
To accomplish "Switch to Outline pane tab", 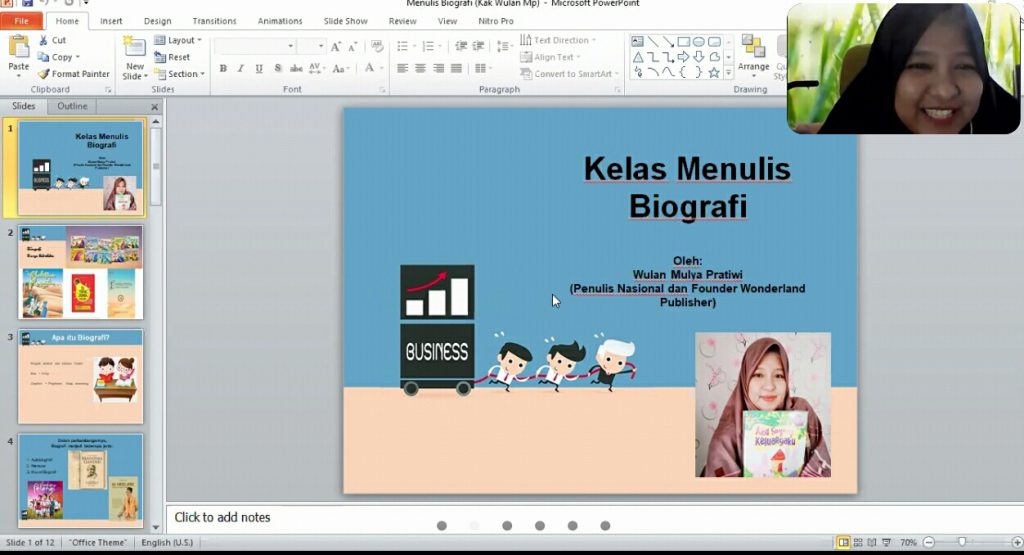I will pyautogui.click(x=72, y=106).
